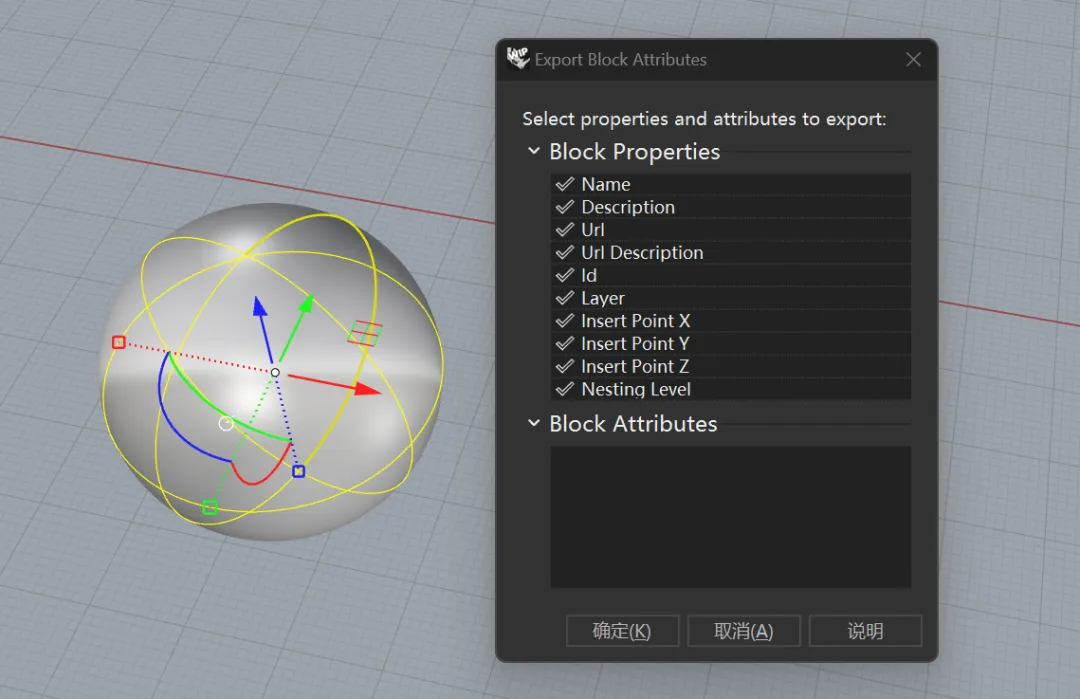
Task: Collapse the Block Properties section
Action: (x=534, y=152)
